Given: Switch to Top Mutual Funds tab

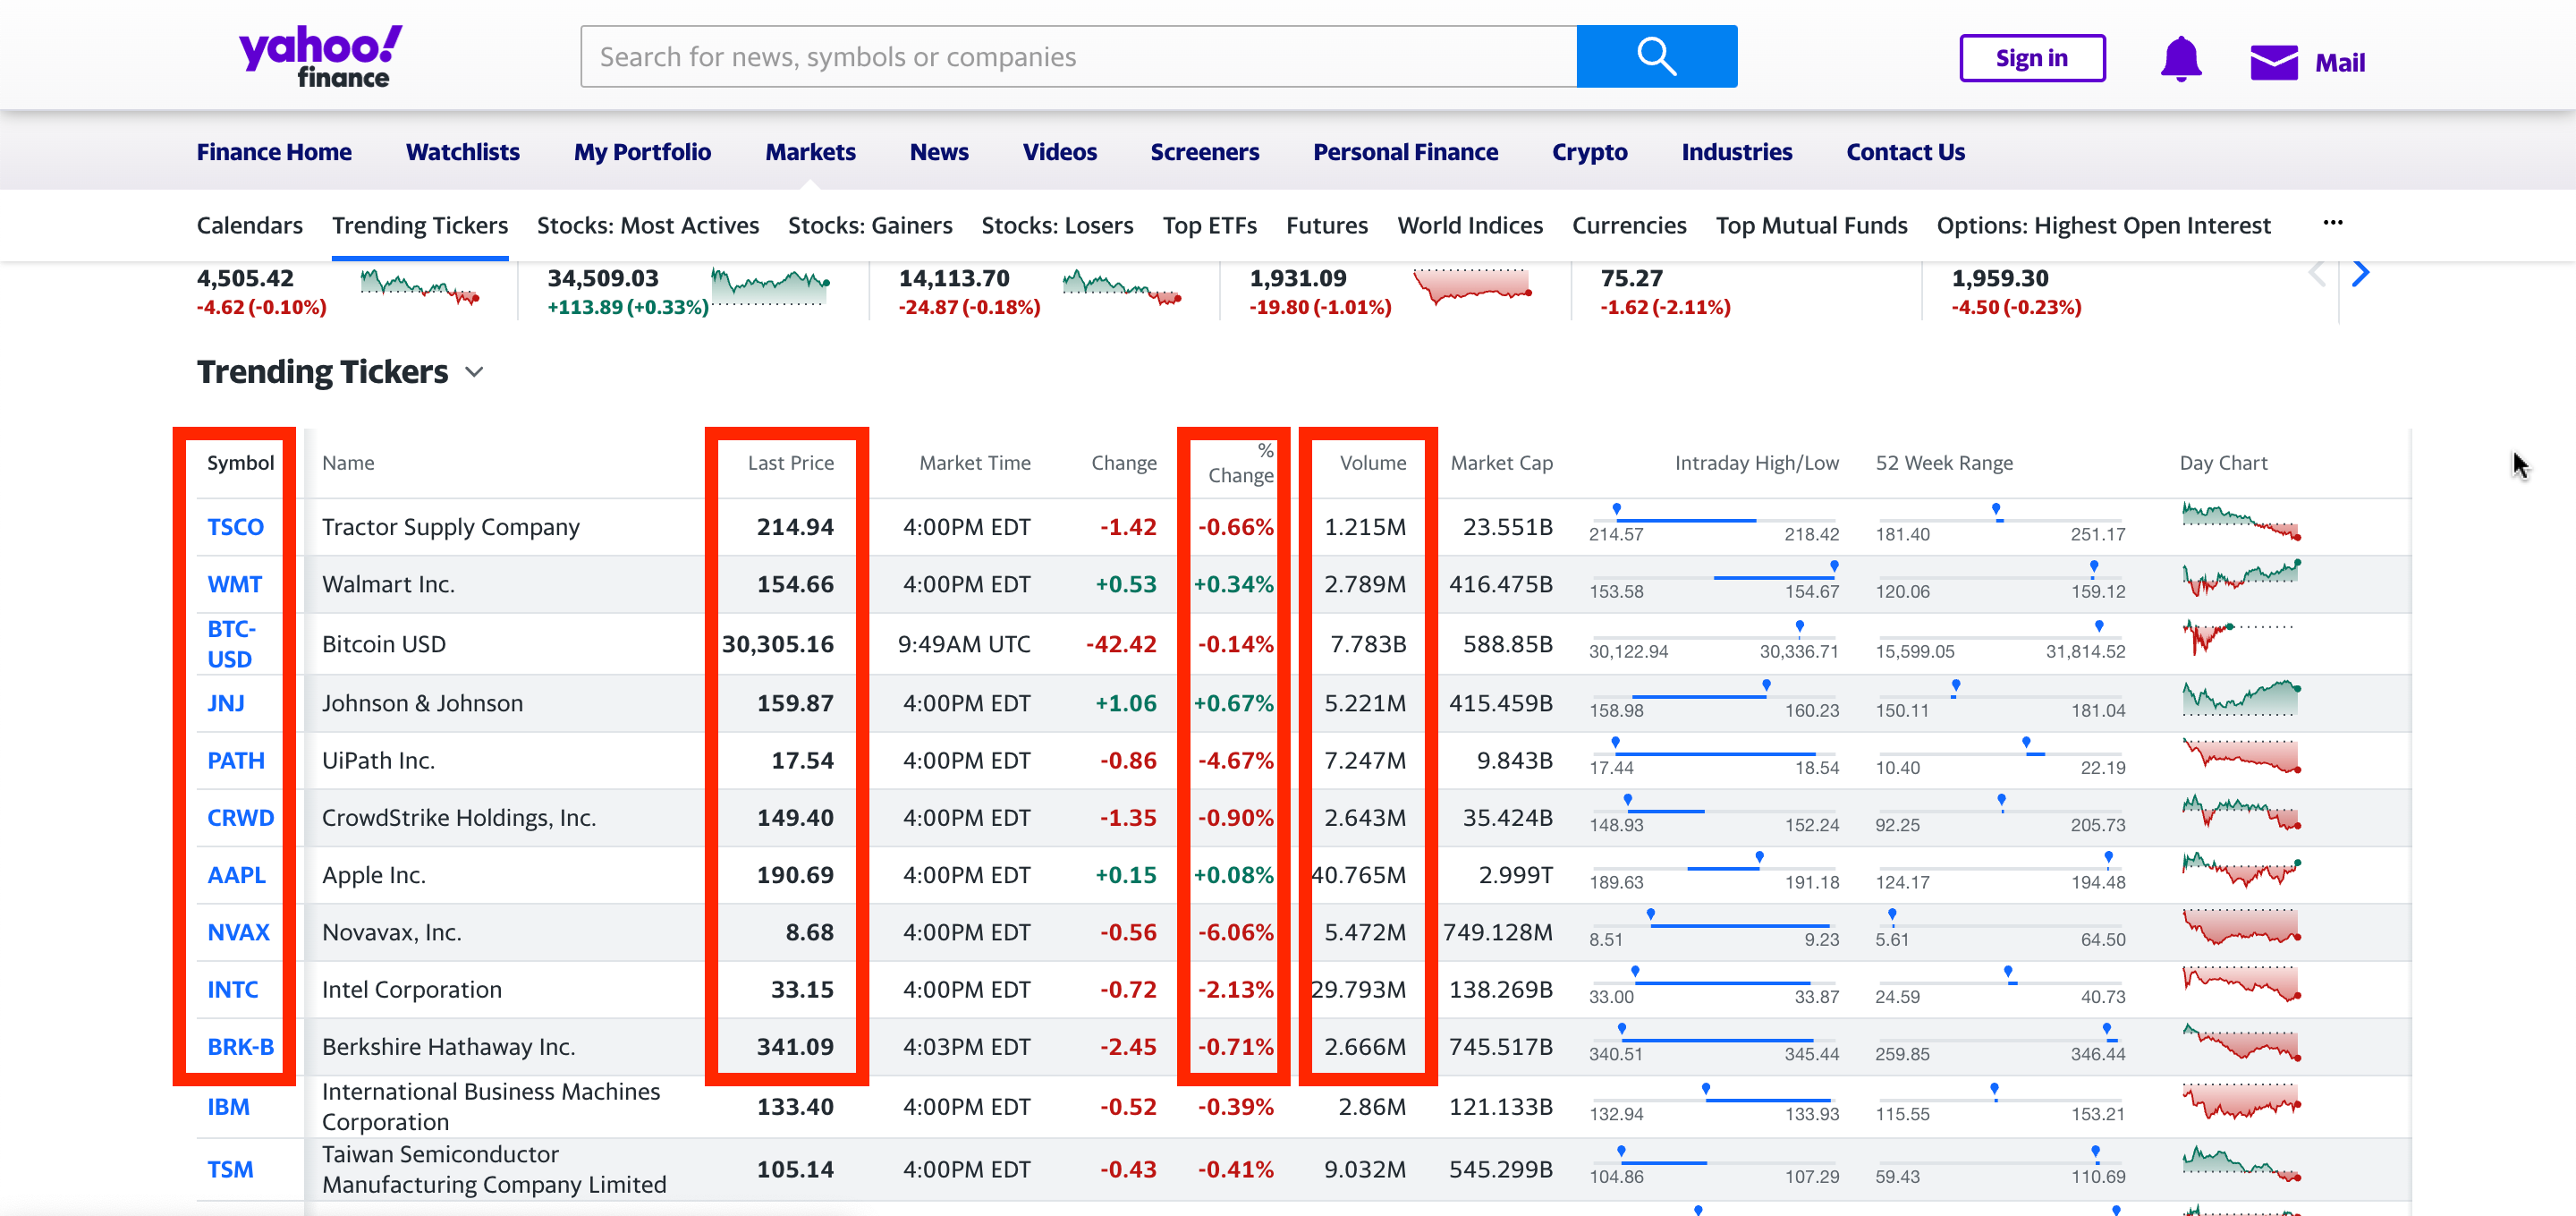Looking at the screenshot, I should click(x=1811, y=225).
